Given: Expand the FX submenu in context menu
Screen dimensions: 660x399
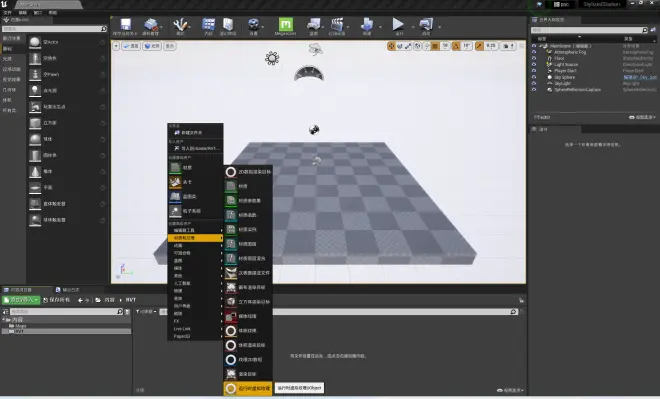Looking at the screenshot, I should pyautogui.click(x=195, y=321).
